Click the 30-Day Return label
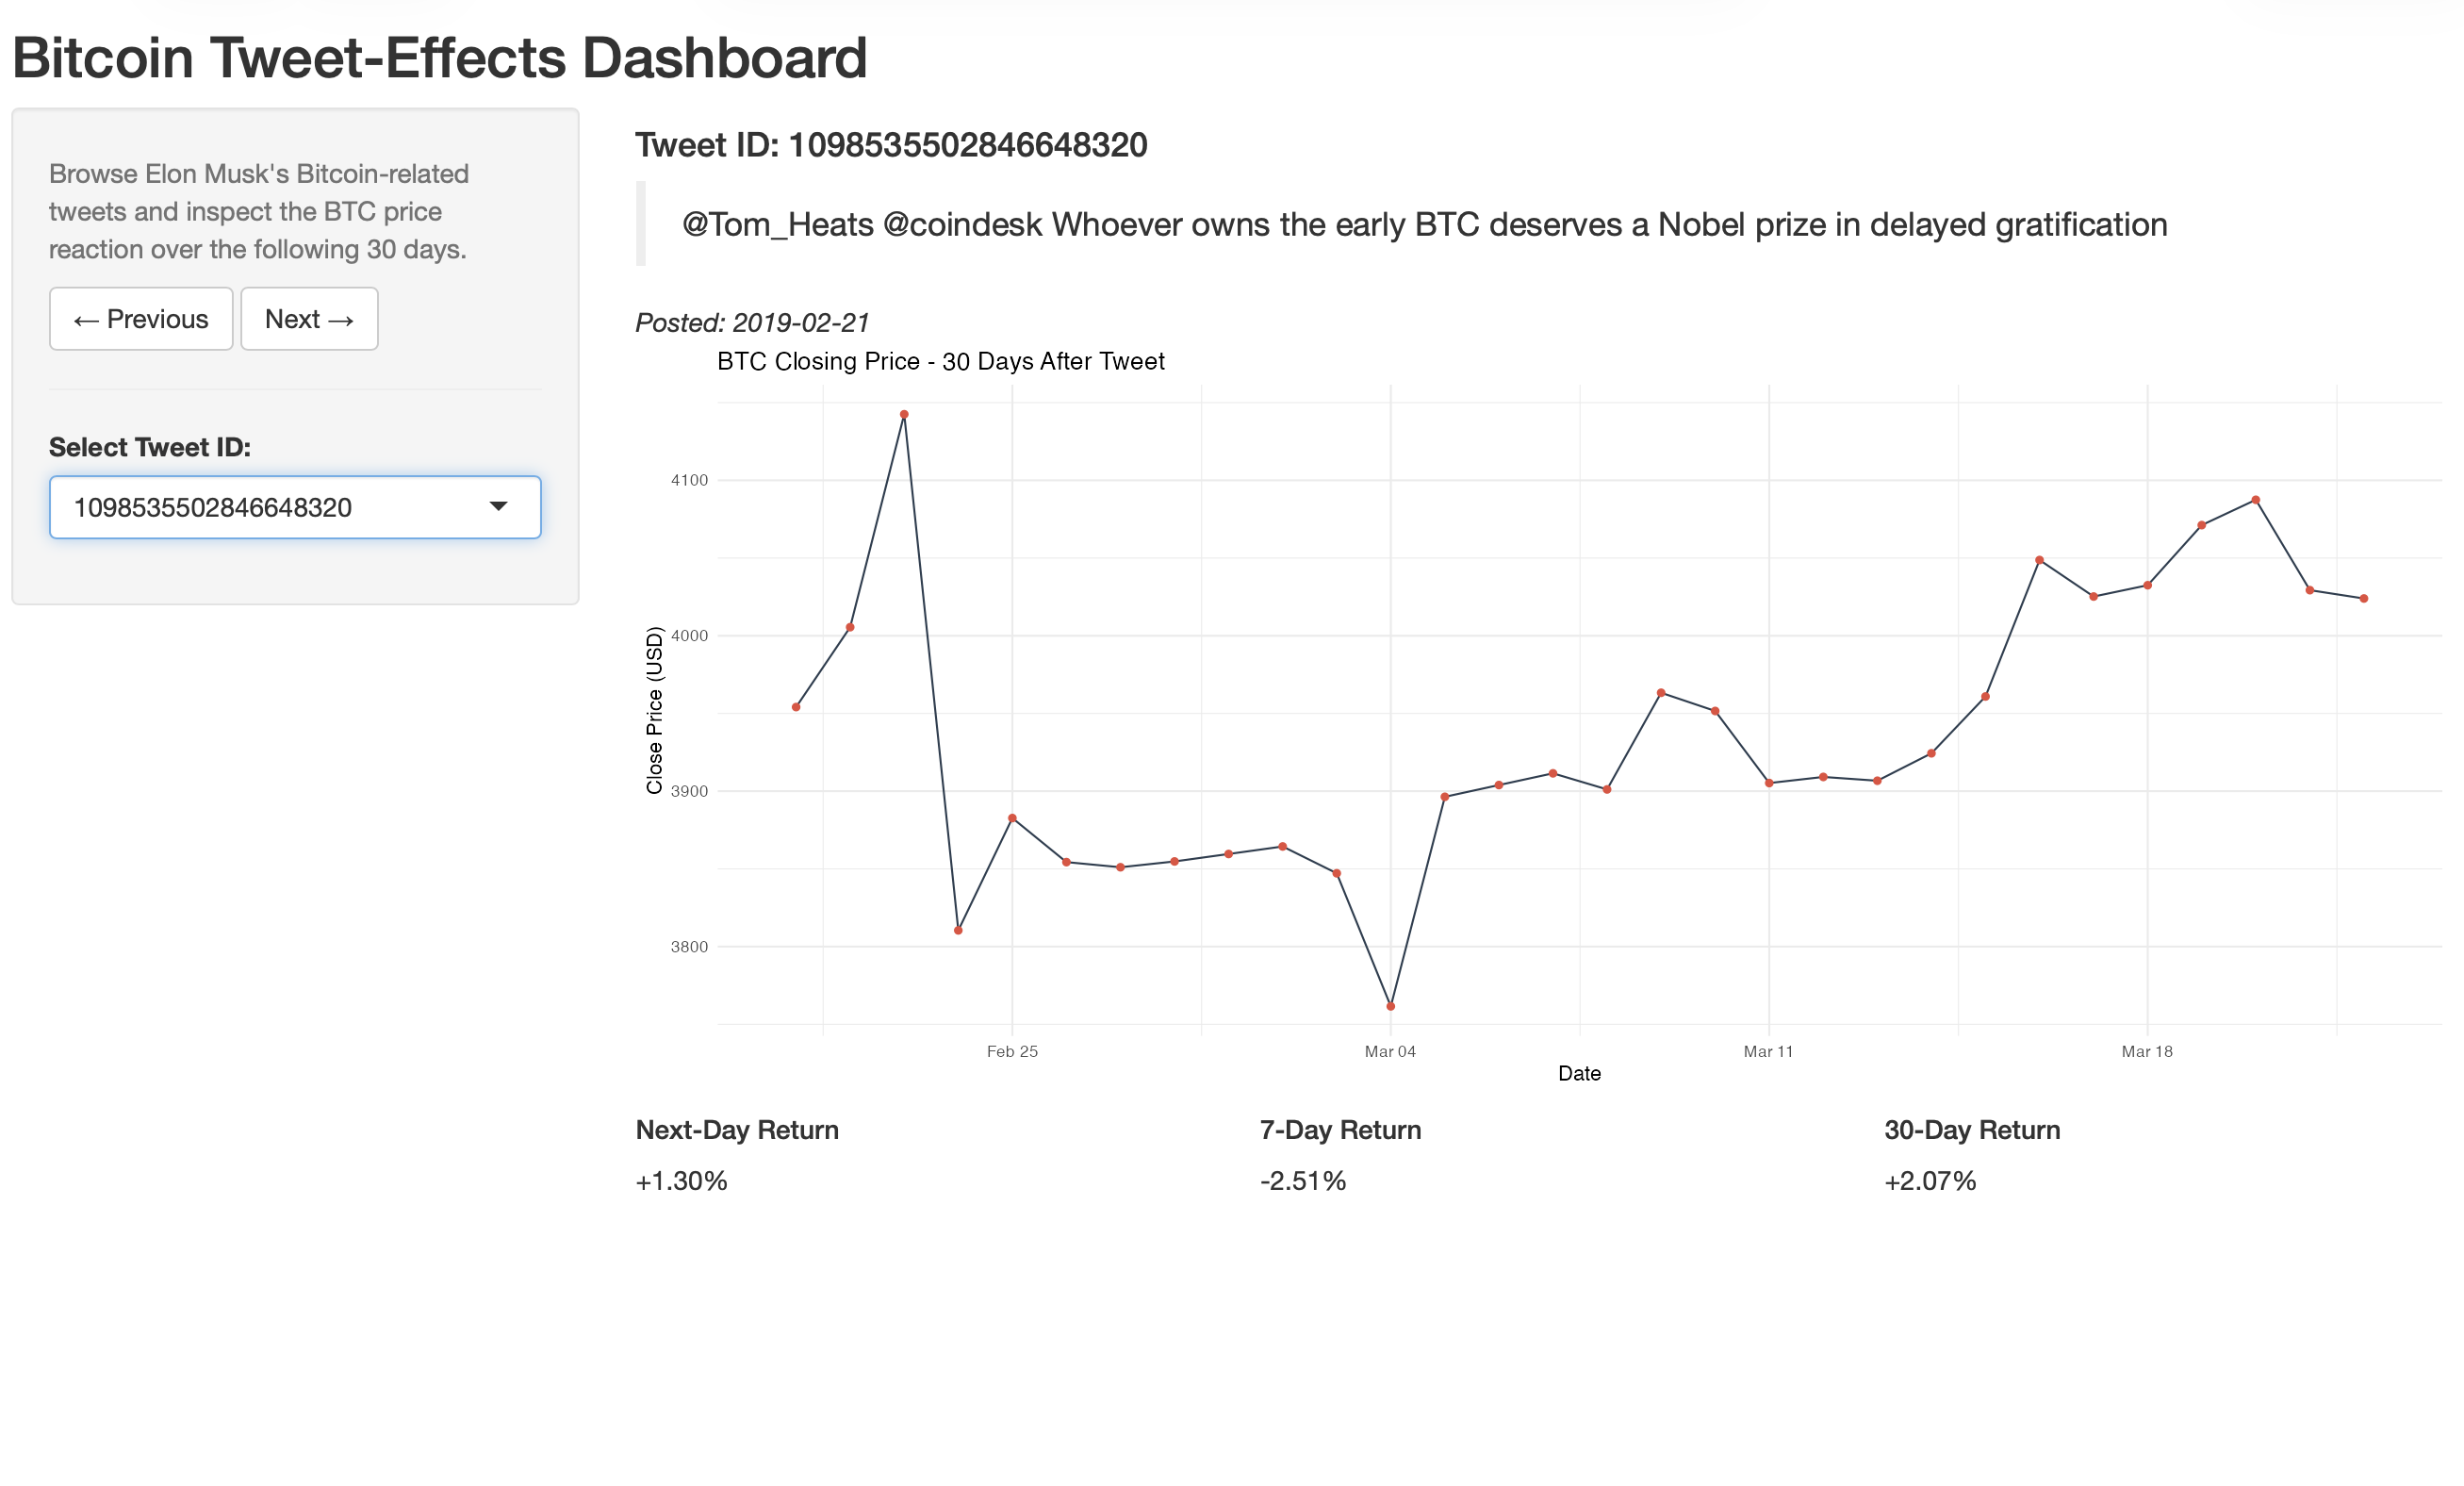The image size is (2464, 1486). 1972,1130
